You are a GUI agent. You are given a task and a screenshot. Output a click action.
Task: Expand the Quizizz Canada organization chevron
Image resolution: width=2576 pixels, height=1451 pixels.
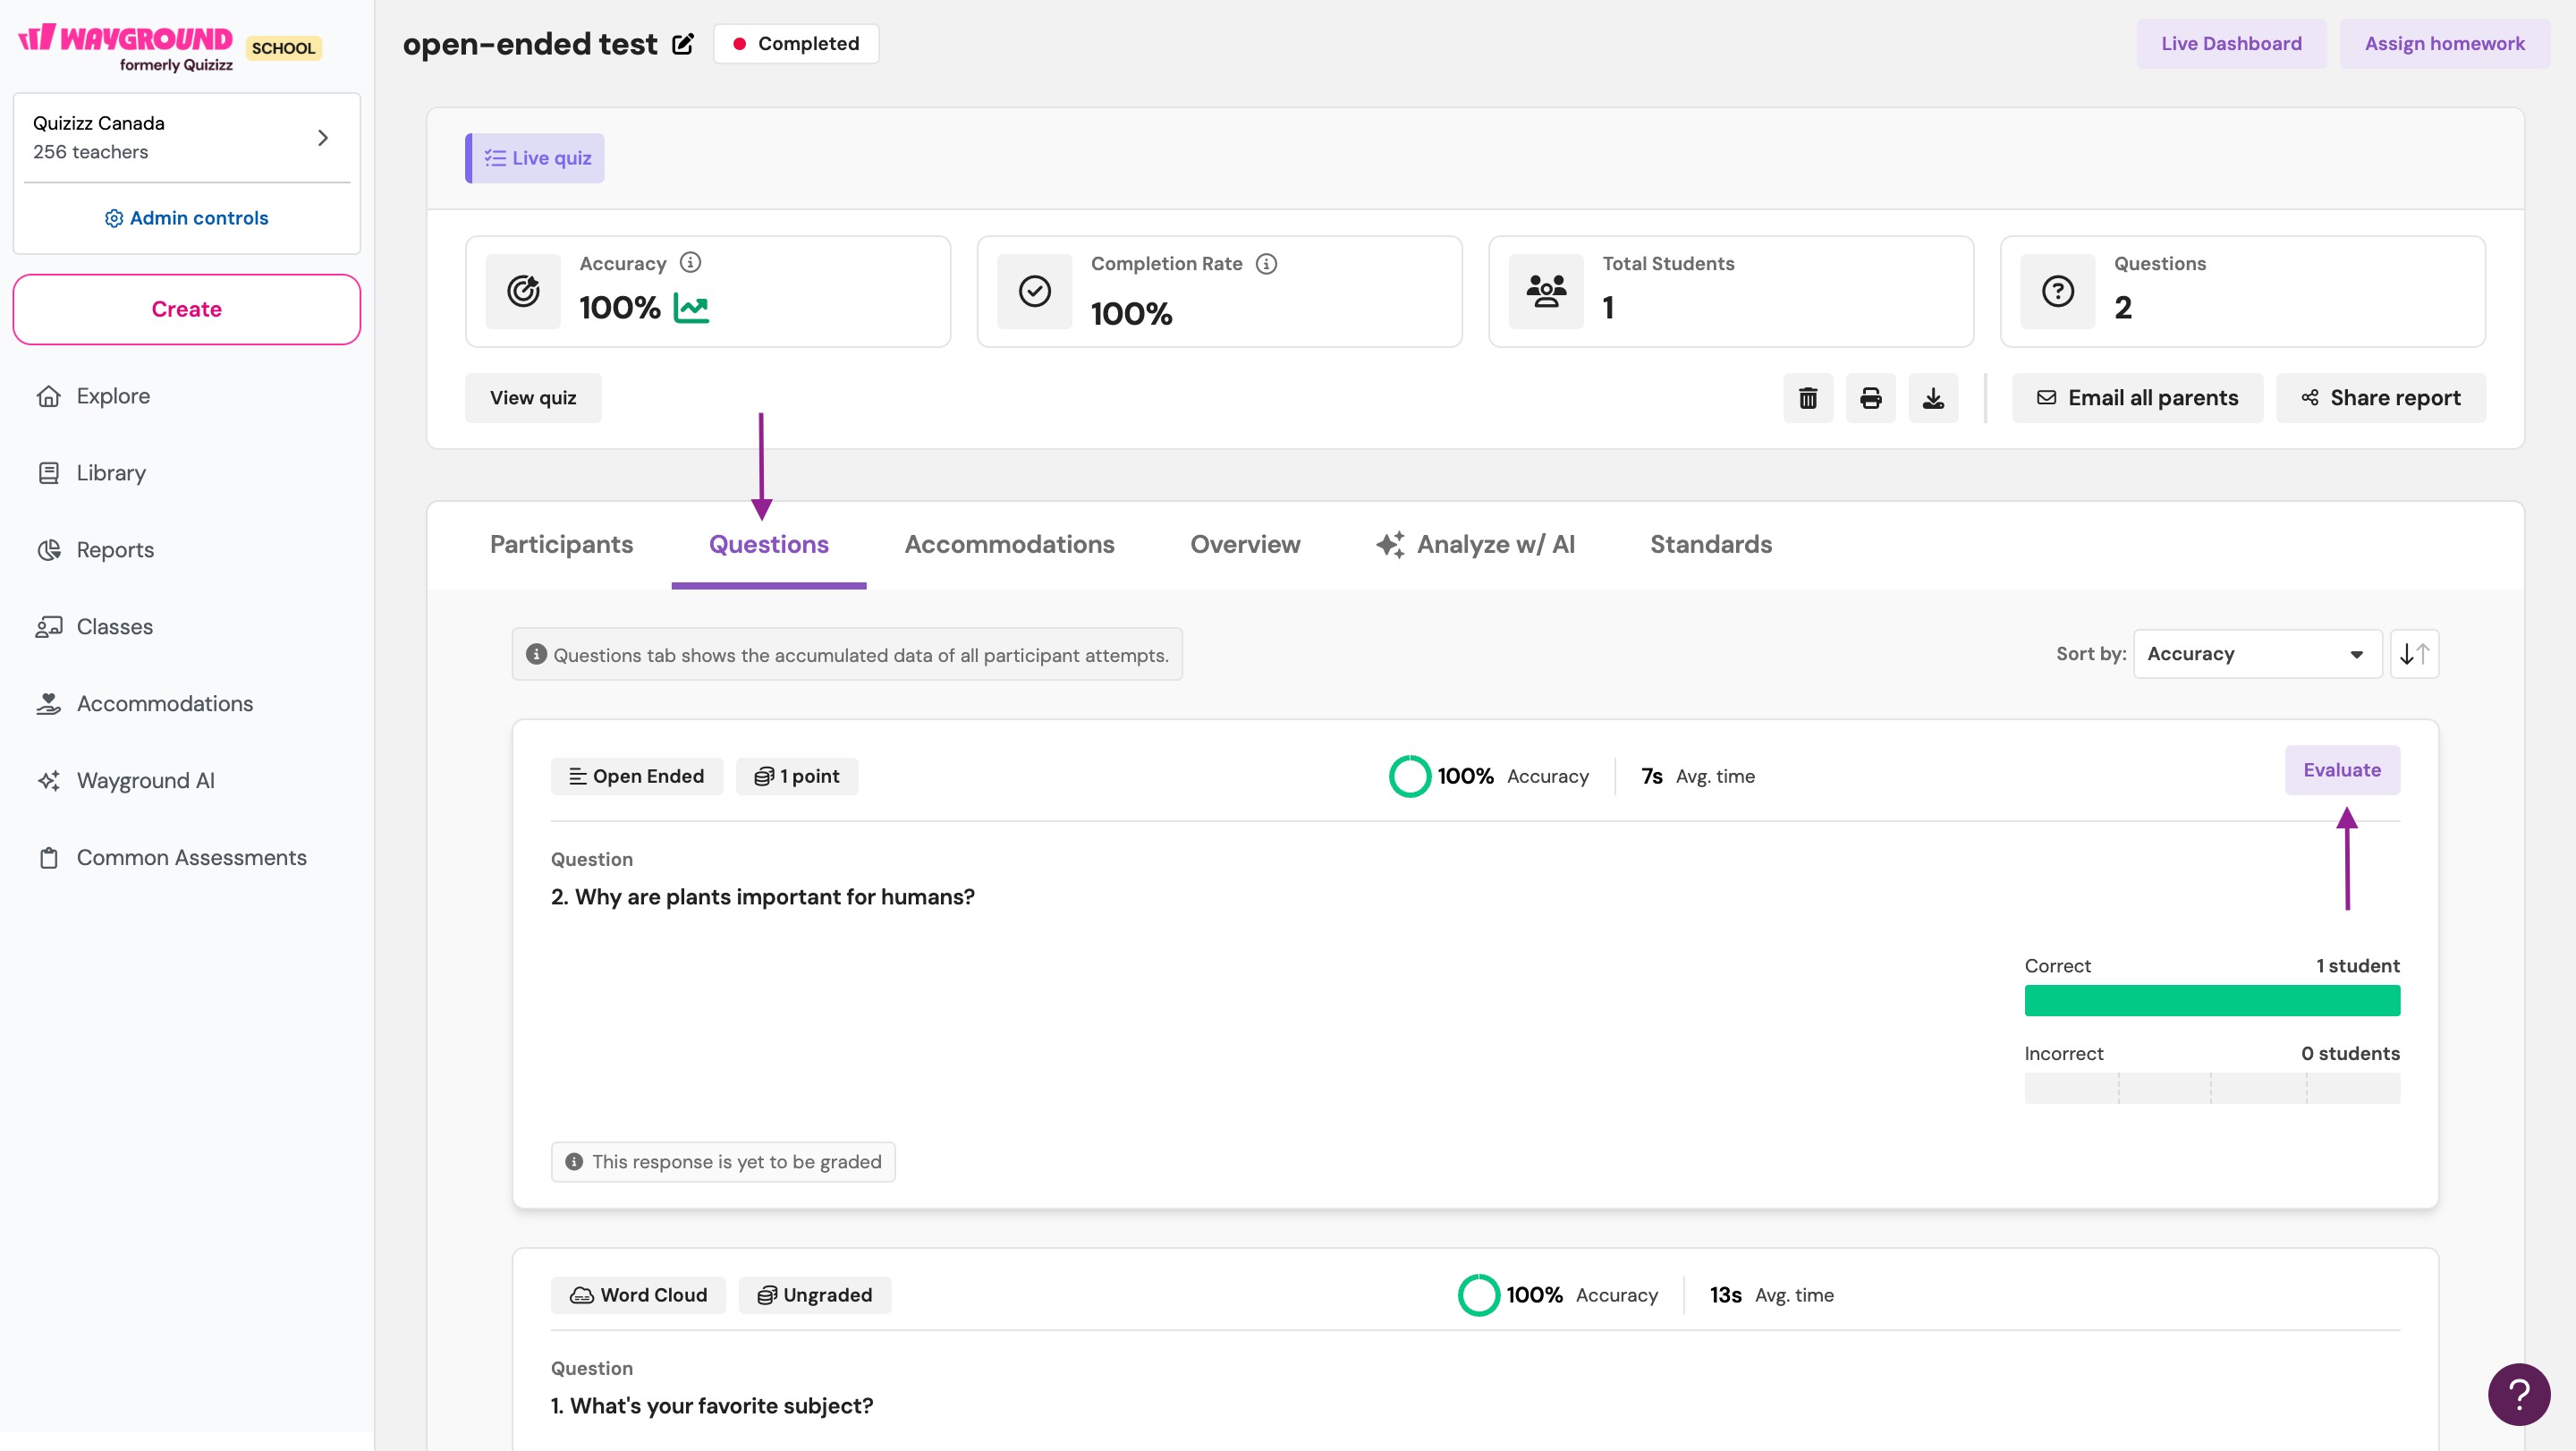click(322, 138)
